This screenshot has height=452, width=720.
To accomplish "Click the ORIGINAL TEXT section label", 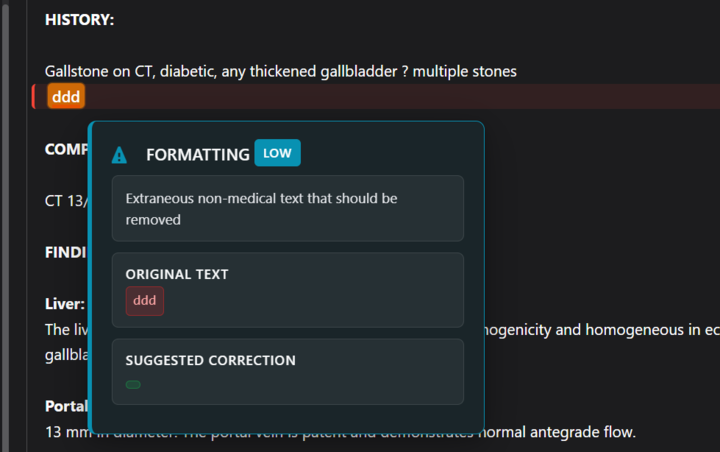I will [177, 274].
